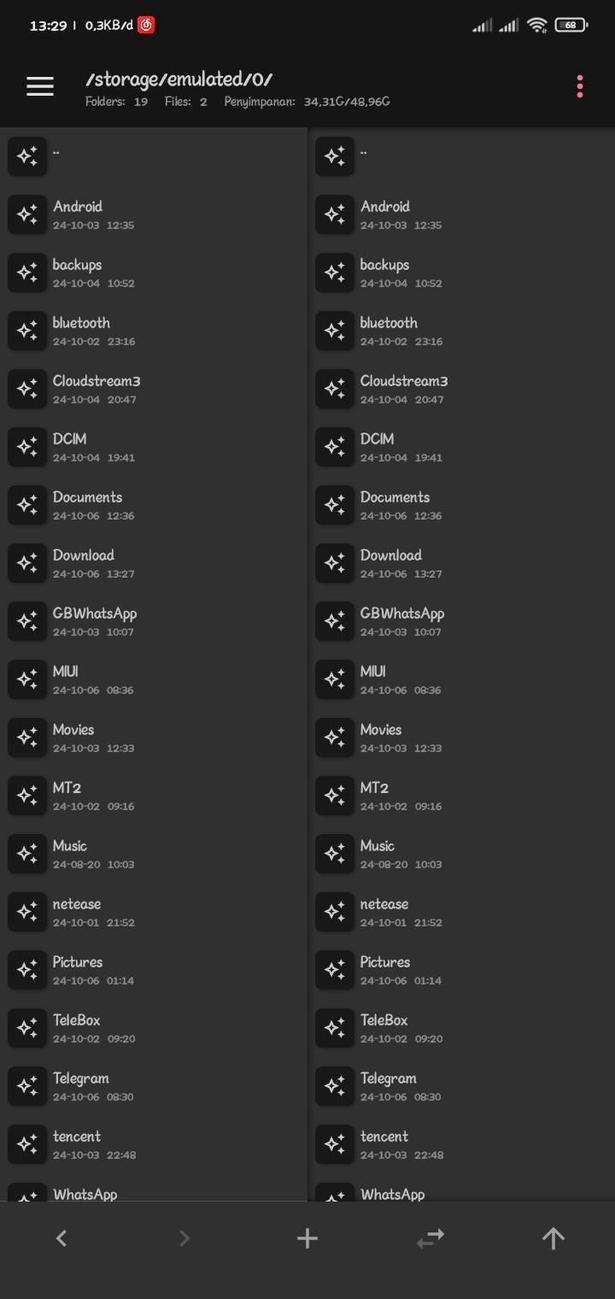This screenshot has width=615, height=1299.
Task: Open the hamburger navigation drawer
Action: [39, 86]
